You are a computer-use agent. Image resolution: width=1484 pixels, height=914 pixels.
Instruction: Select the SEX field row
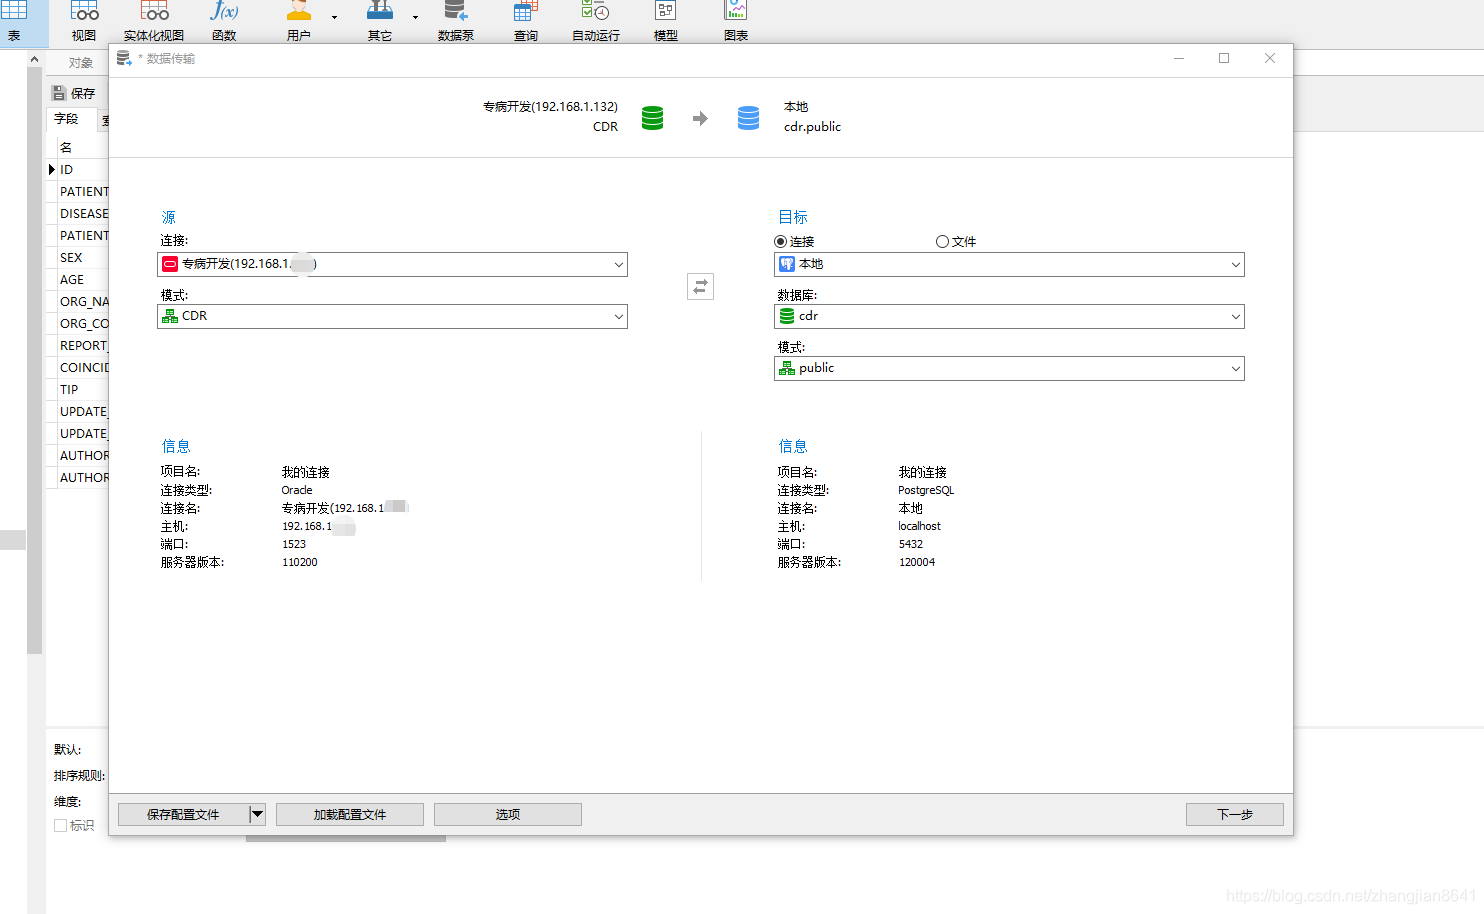78,258
